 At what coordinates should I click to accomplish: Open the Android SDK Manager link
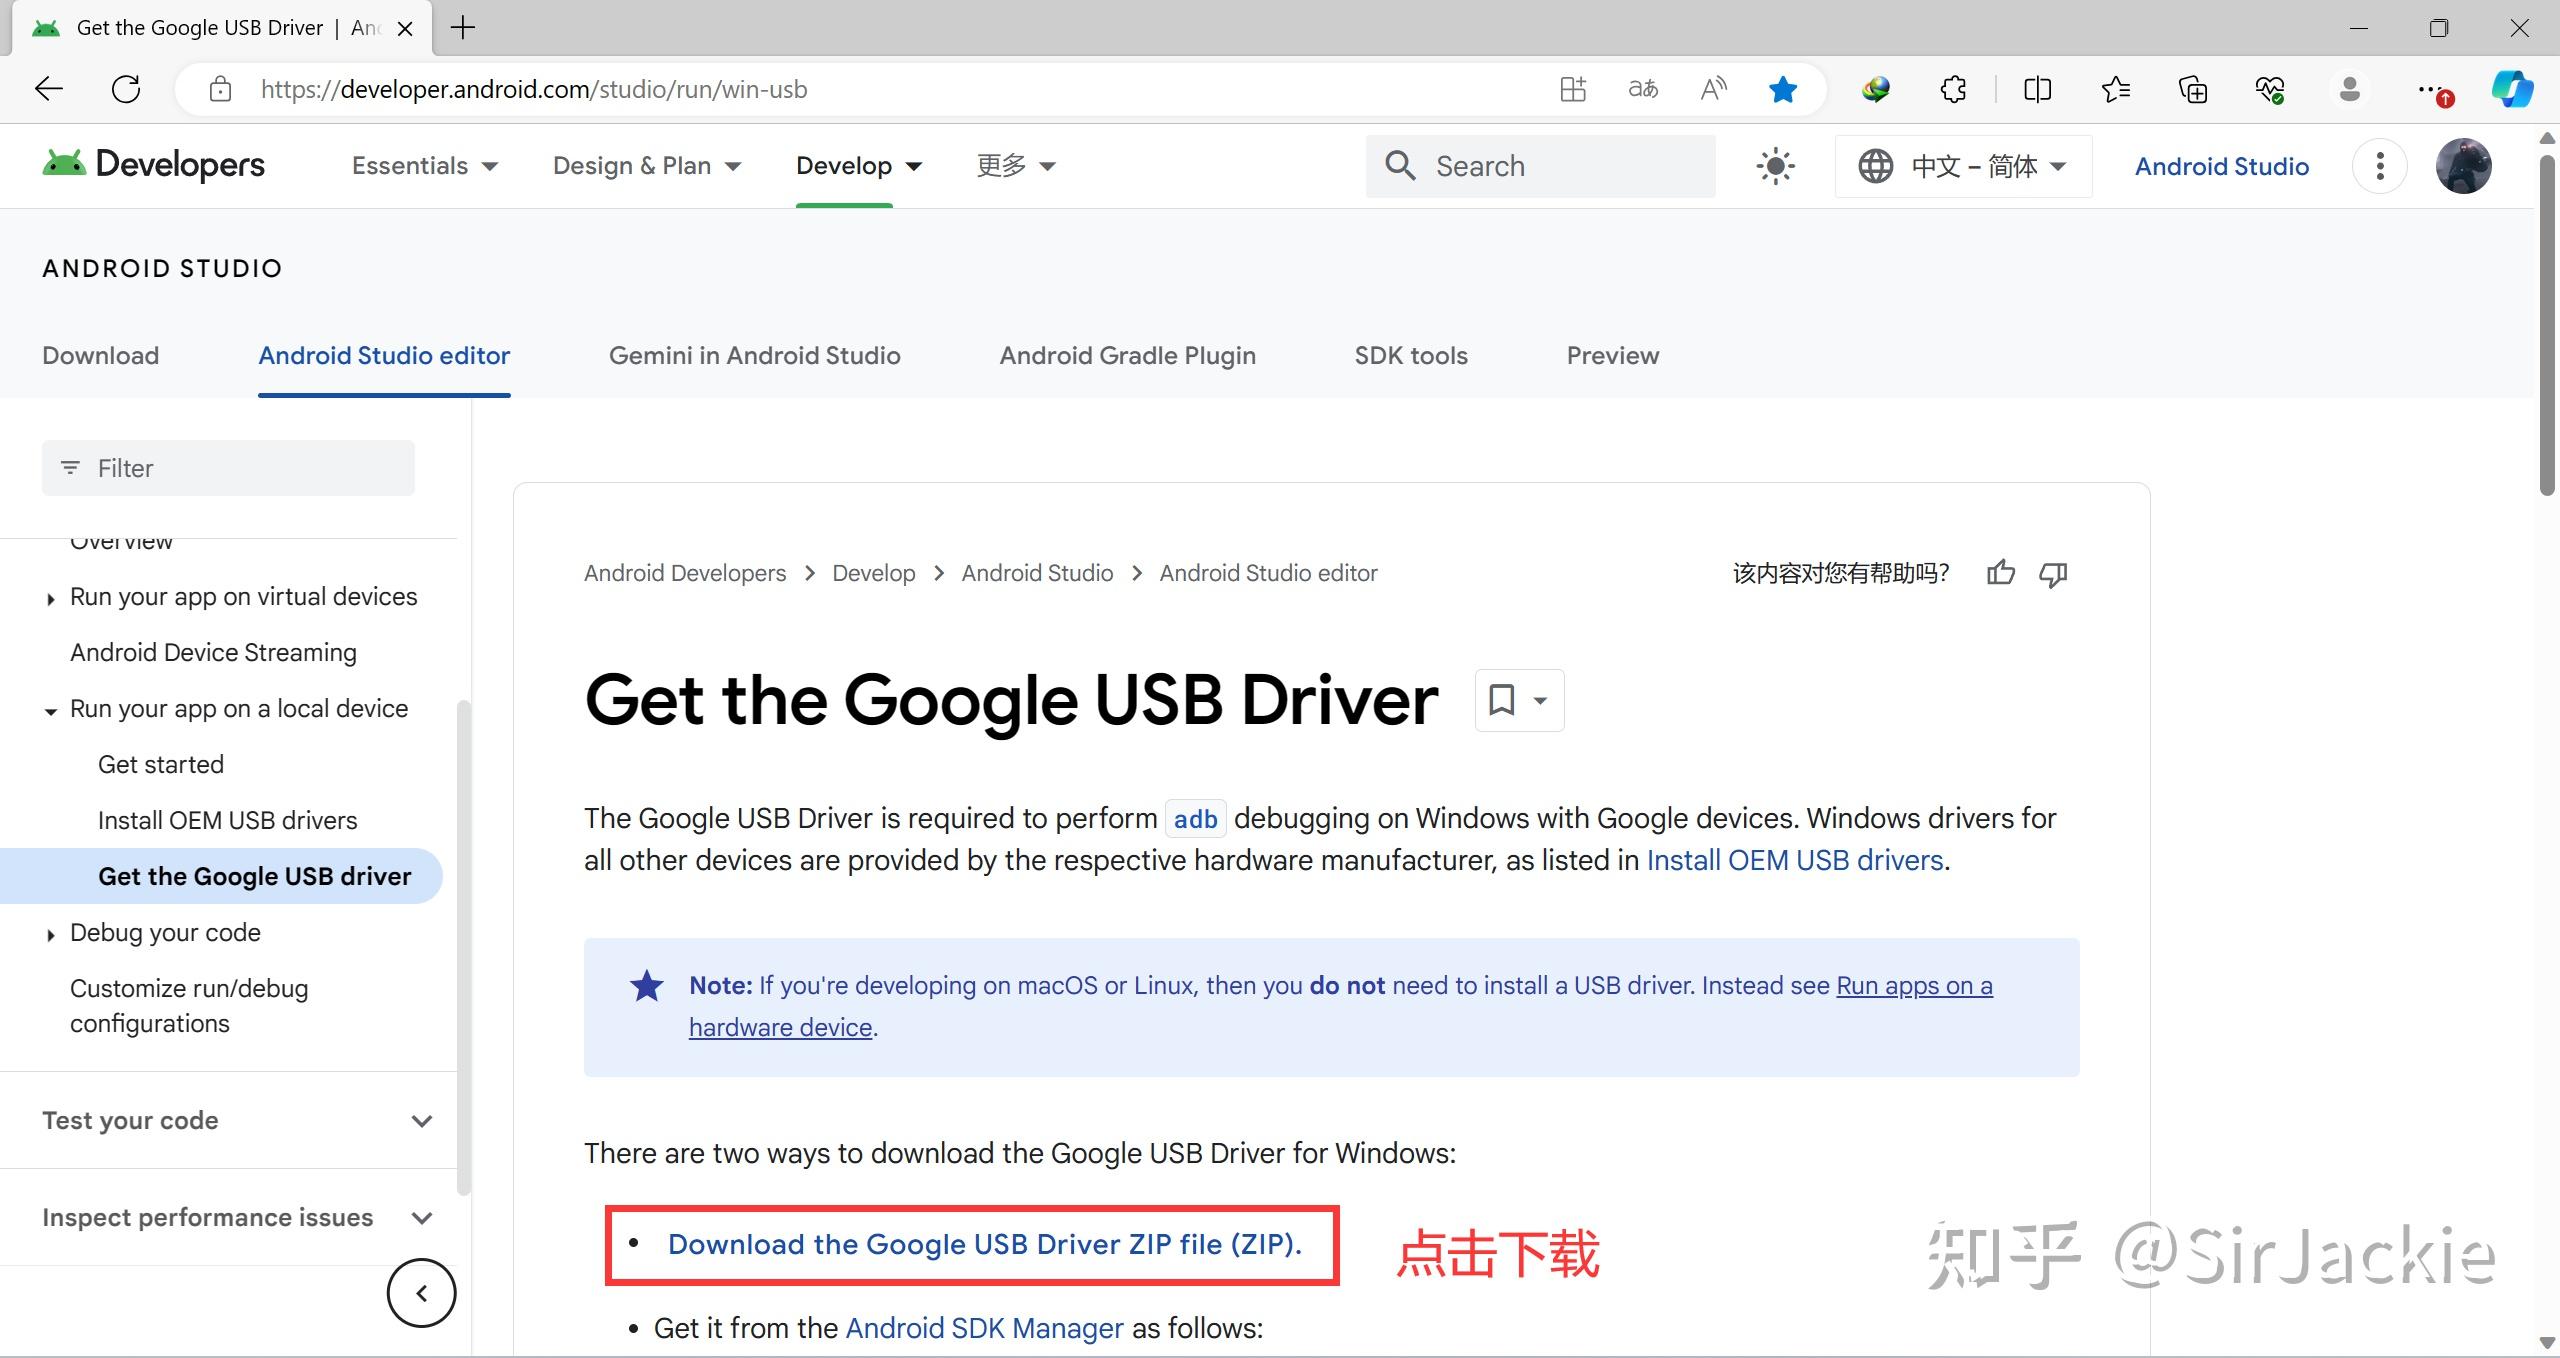[x=984, y=1328]
